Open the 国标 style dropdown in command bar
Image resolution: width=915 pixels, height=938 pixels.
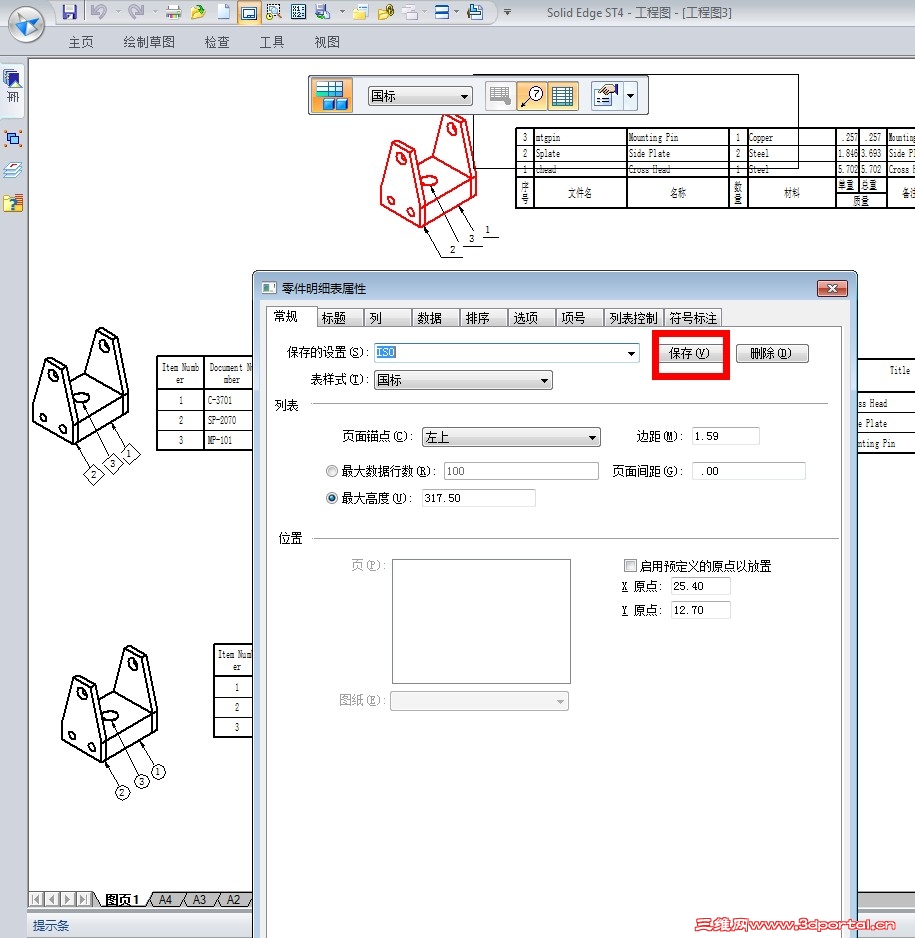(x=420, y=96)
